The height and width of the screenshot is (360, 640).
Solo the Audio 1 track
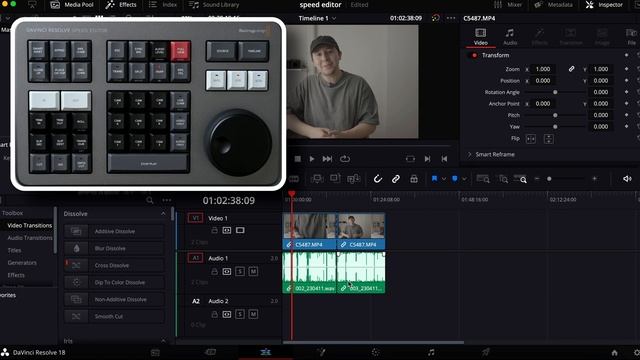(x=240, y=271)
